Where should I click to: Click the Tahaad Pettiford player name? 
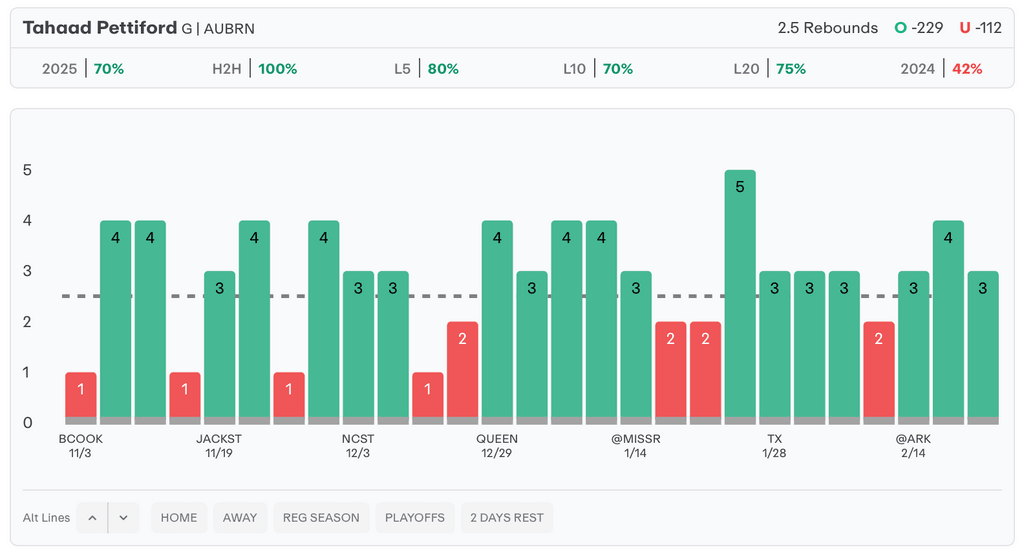(x=100, y=28)
